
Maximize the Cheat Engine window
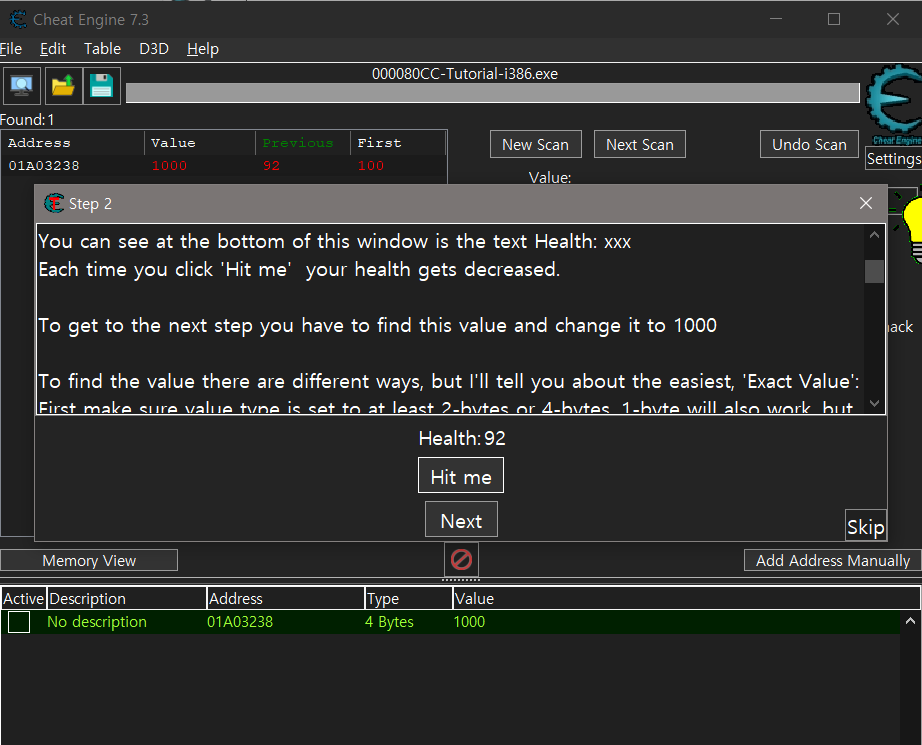coord(834,19)
